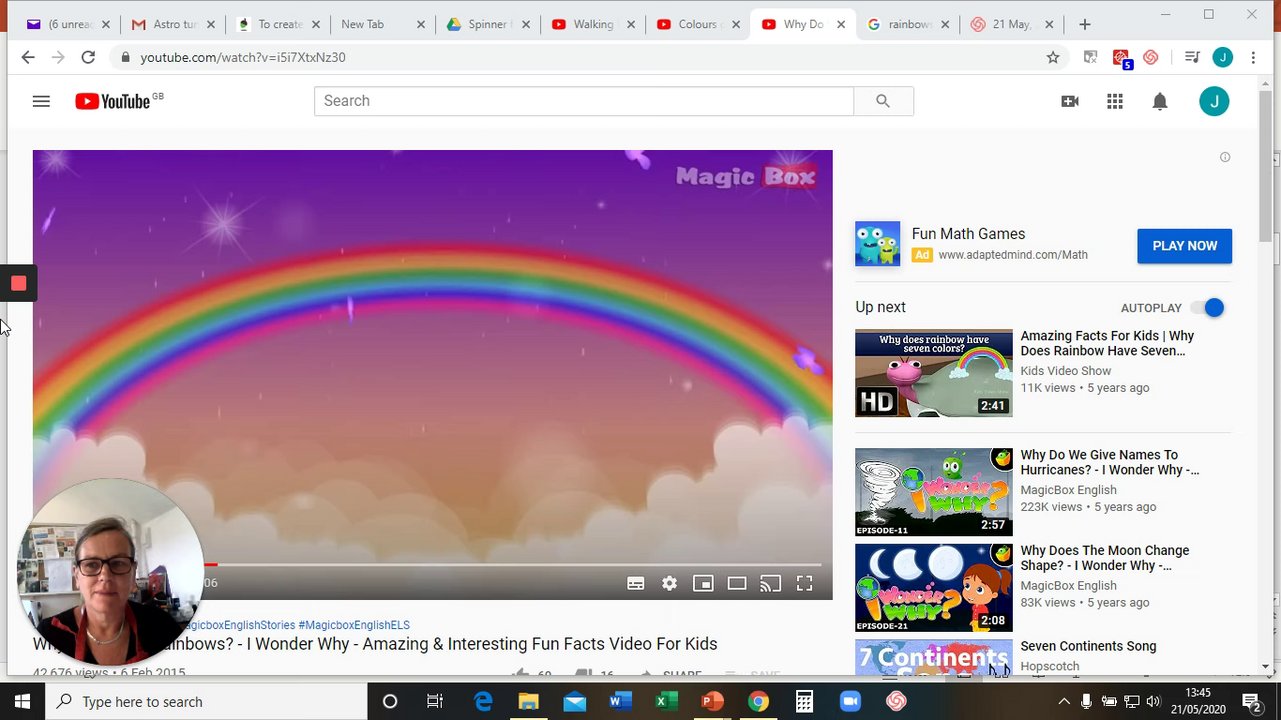Open Microsoft Edge from the taskbar
The width and height of the screenshot is (1281, 720).
click(483, 702)
